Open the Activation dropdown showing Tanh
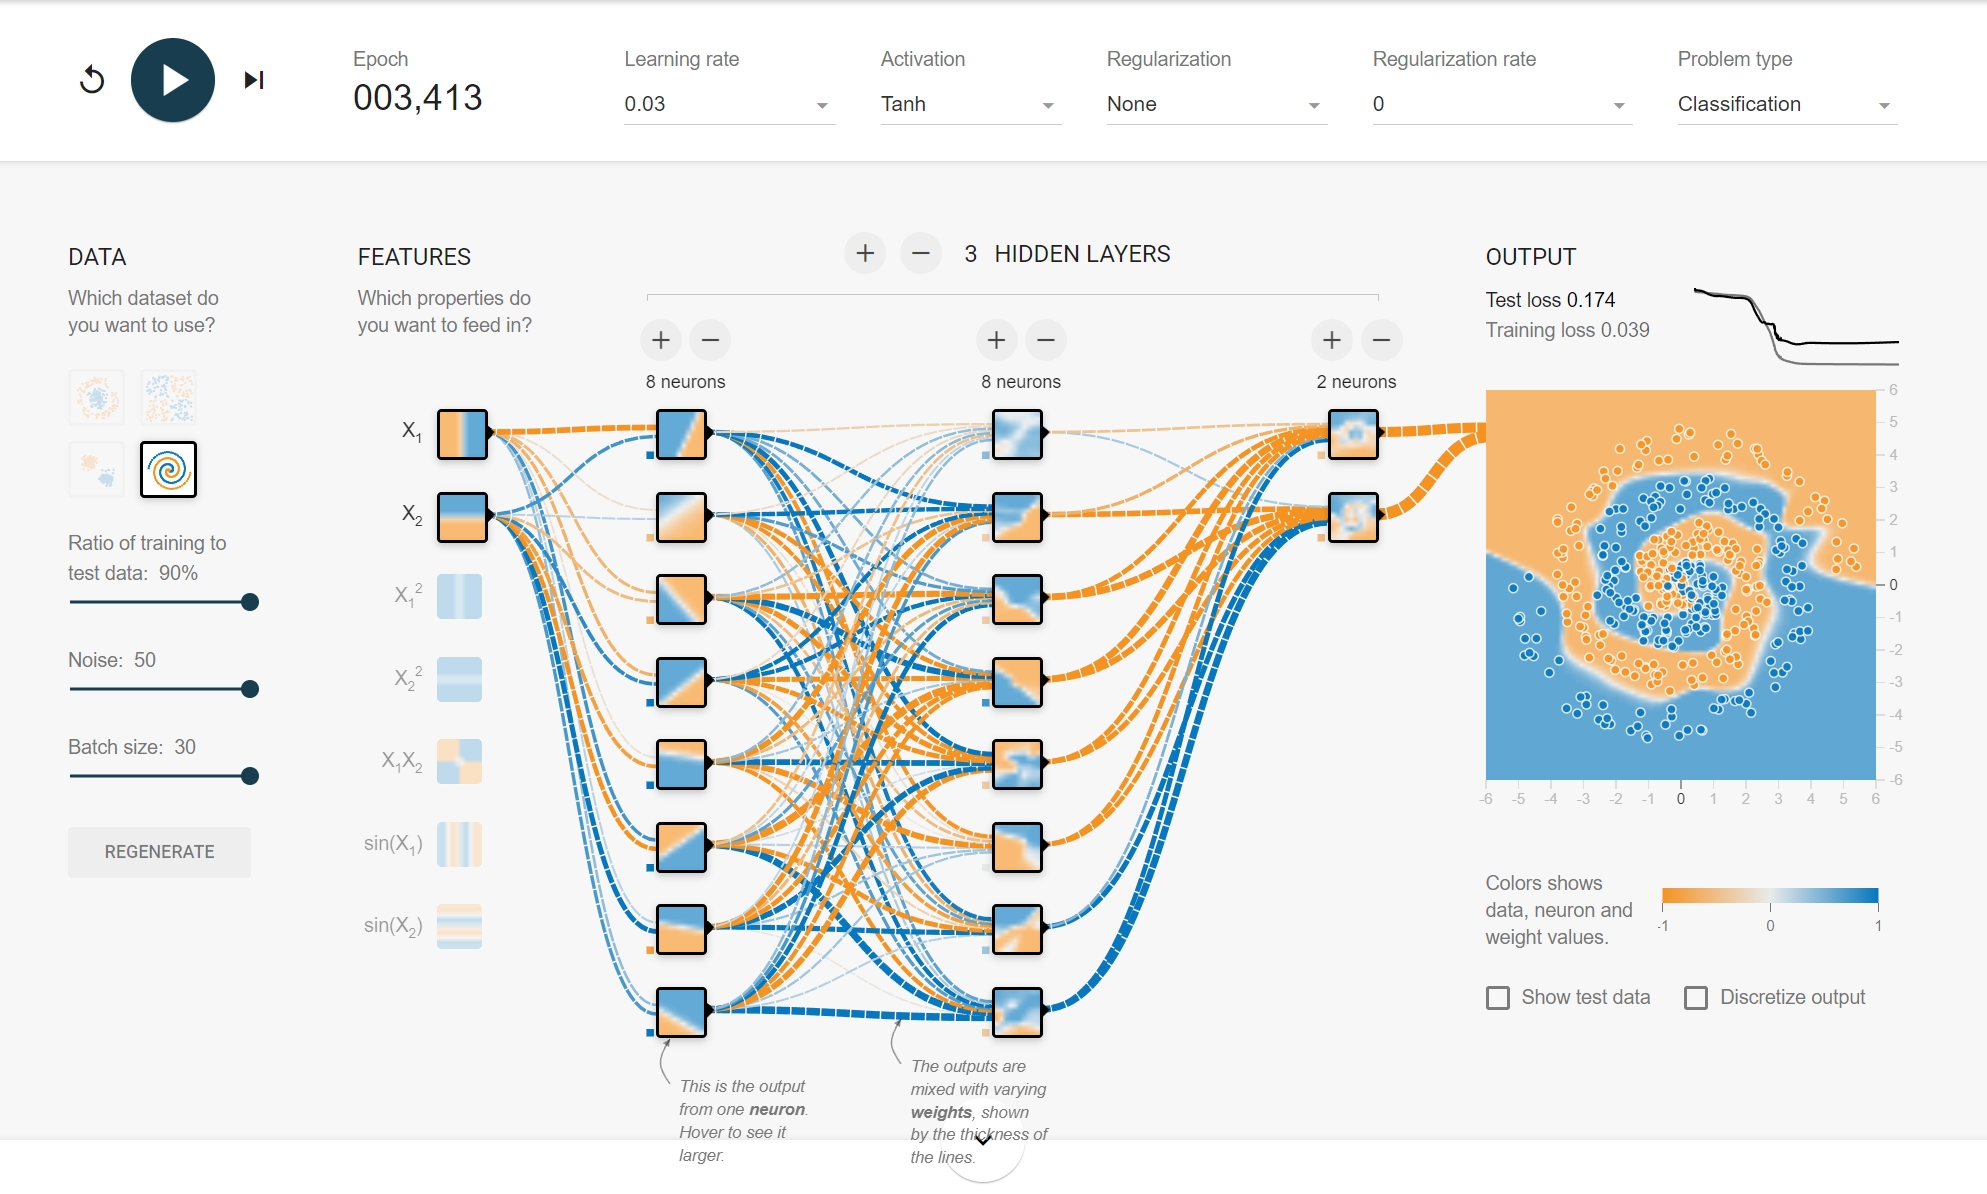1987x1194 pixels. point(970,104)
